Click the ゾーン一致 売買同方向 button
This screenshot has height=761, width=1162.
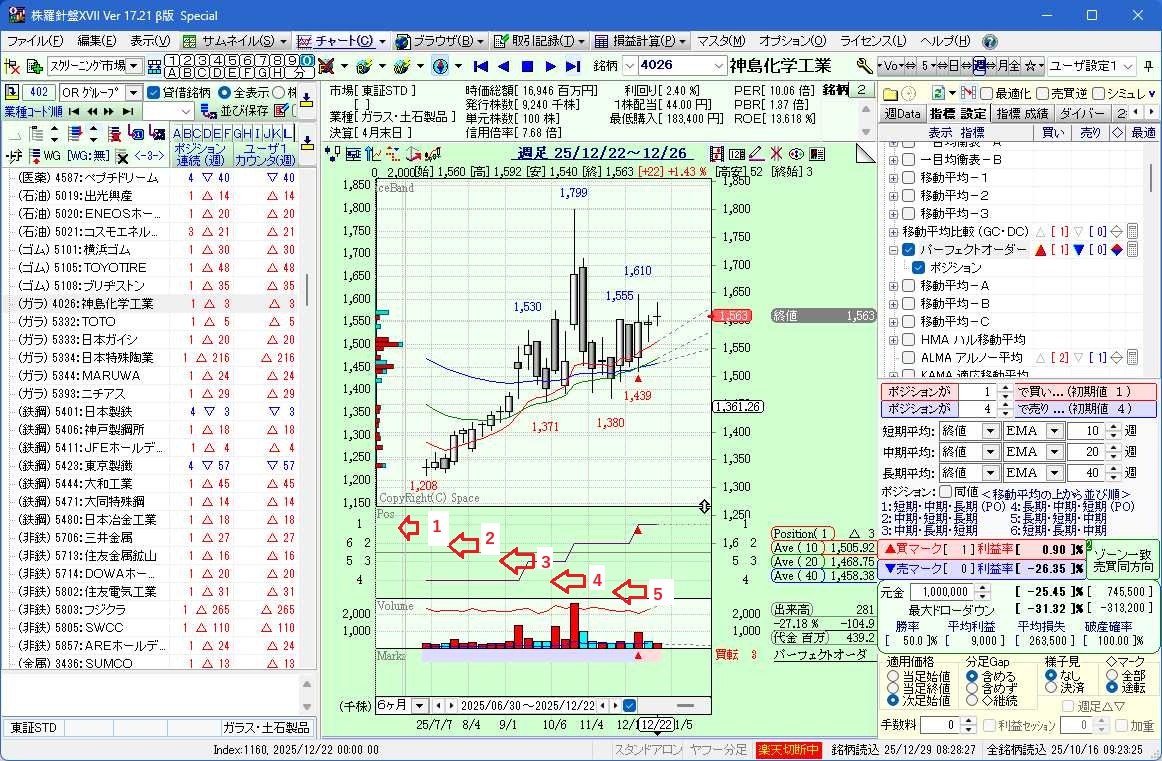tap(1122, 561)
